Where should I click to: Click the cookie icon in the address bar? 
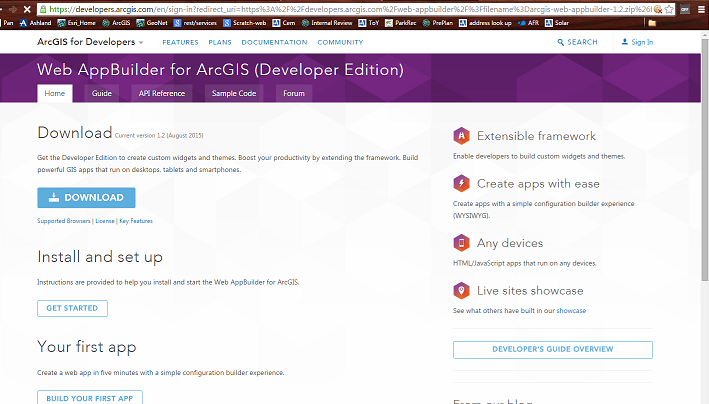(658, 9)
